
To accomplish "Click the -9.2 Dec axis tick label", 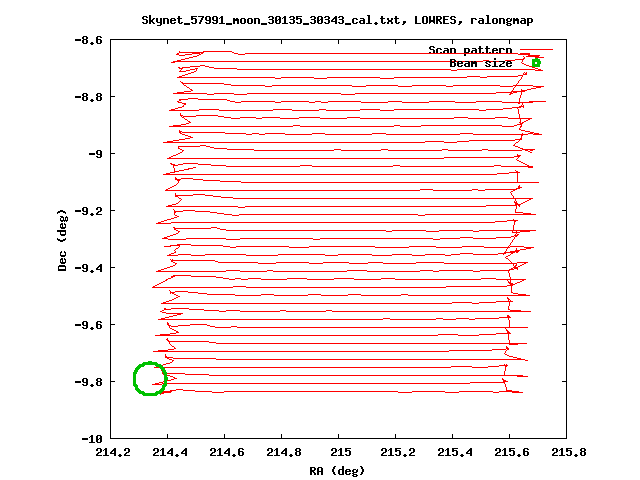I will click(88, 211).
